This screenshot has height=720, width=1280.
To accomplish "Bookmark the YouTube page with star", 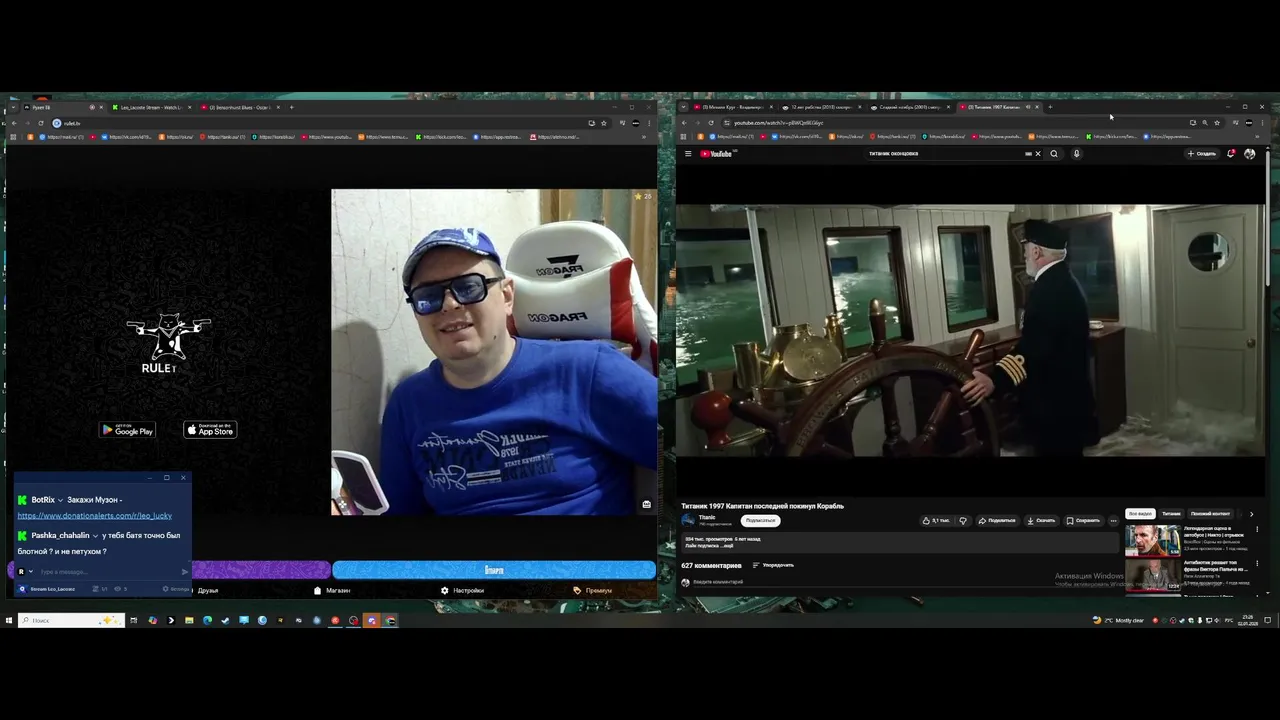I will click(x=1217, y=123).
